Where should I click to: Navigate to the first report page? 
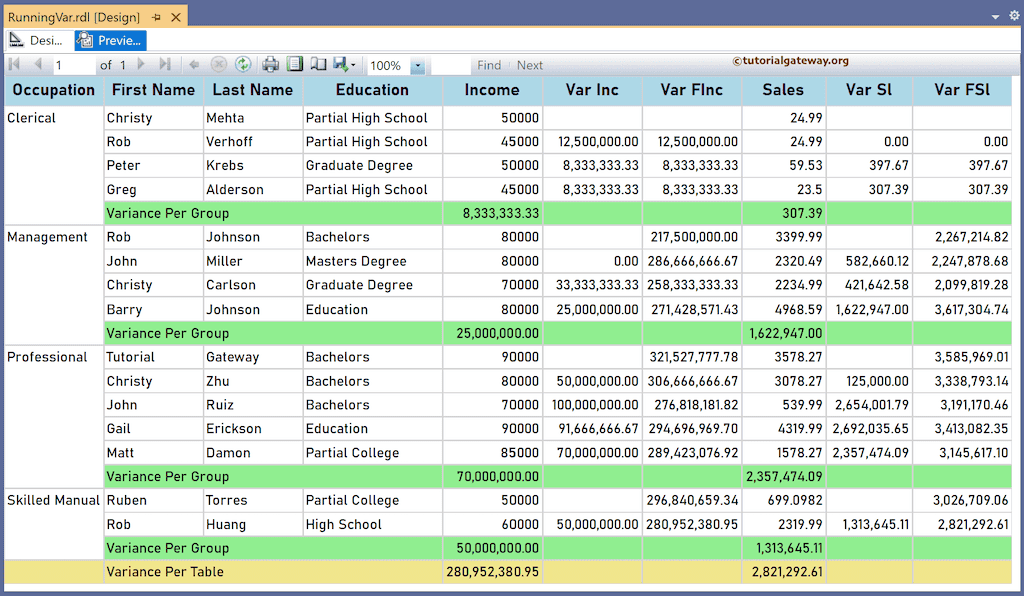(14, 64)
